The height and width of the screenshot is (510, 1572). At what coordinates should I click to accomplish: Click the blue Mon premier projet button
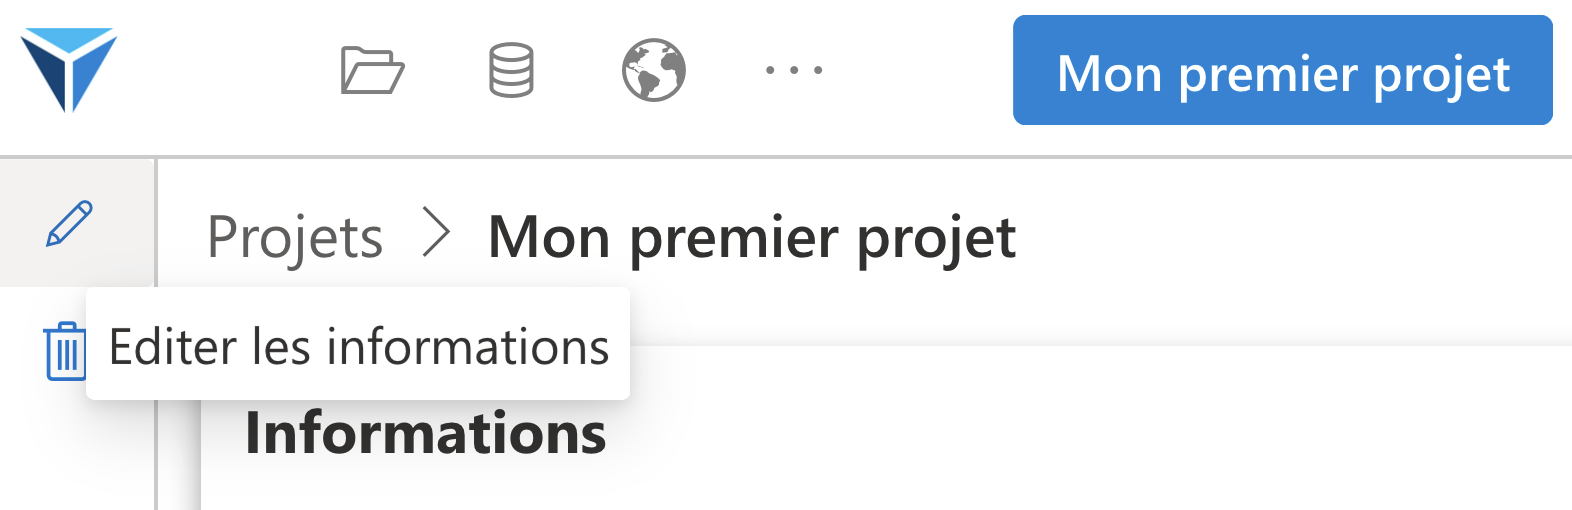tap(1282, 70)
